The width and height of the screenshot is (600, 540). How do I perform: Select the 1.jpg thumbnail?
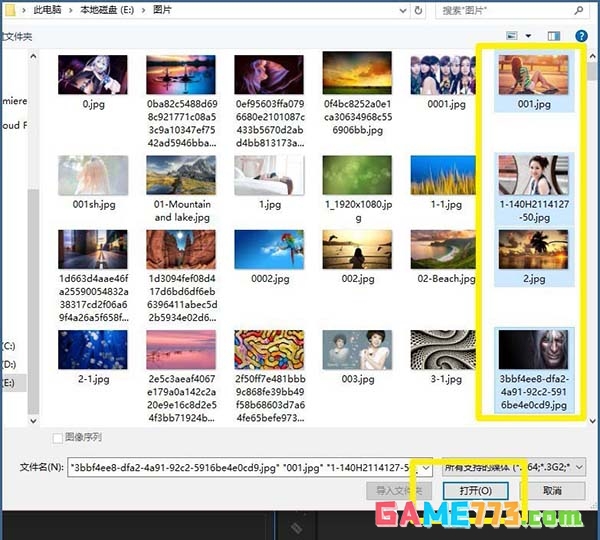(x=269, y=175)
